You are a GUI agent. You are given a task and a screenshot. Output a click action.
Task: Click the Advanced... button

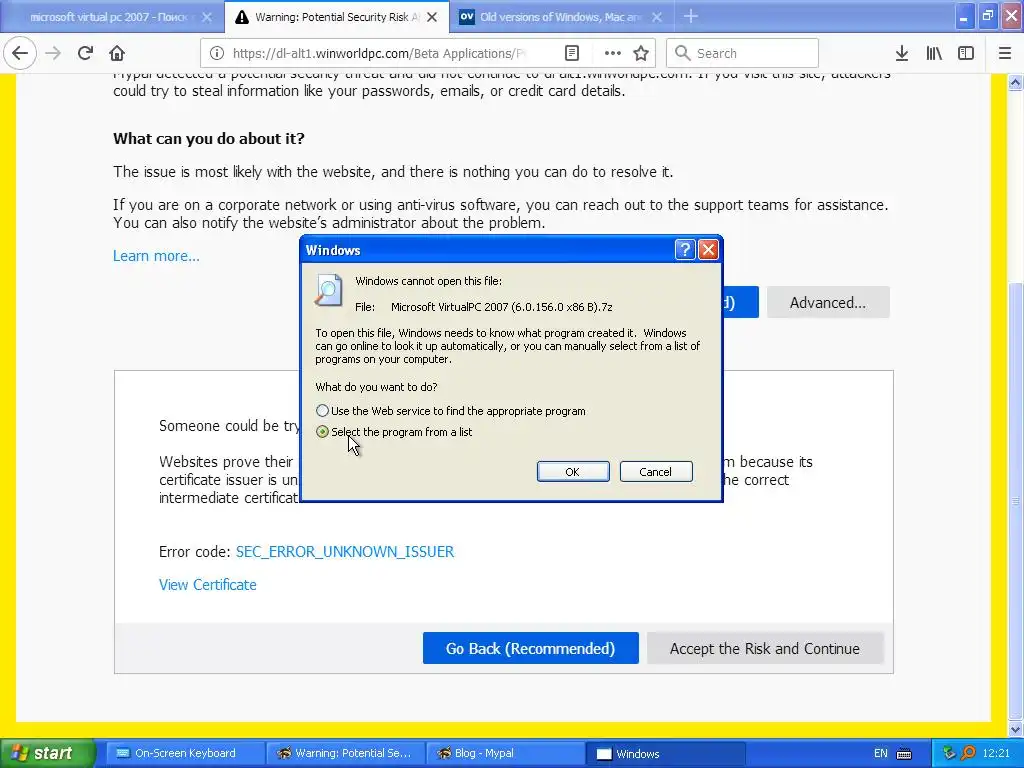coord(828,302)
